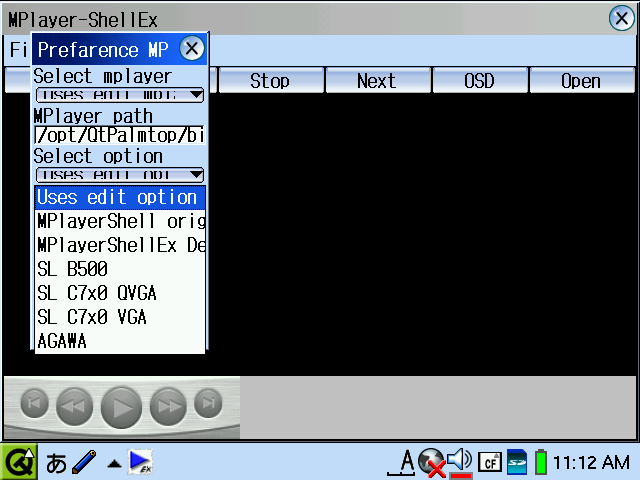Viewport: 640px width, 480px height.
Task: Click the fast forward playback control
Action: pyautogui.click(x=168, y=406)
